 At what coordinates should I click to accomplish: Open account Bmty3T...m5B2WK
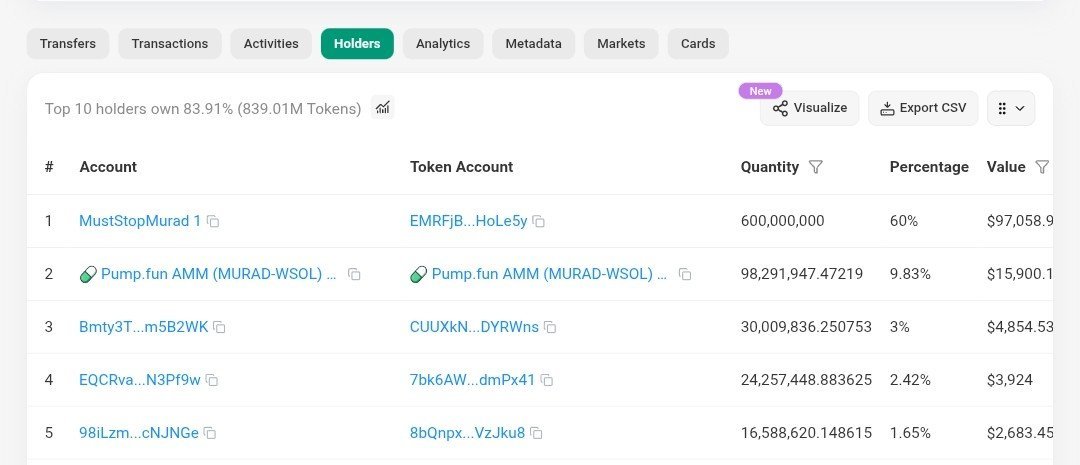point(143,327)
